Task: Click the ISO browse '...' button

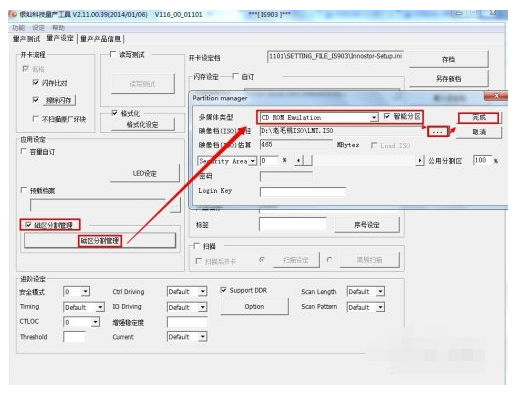Action: [x=437, y=132]
